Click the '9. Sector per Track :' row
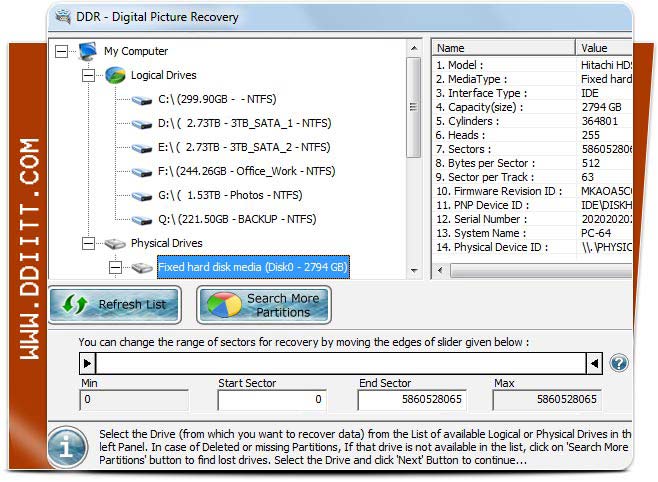 tap(533, 177)
